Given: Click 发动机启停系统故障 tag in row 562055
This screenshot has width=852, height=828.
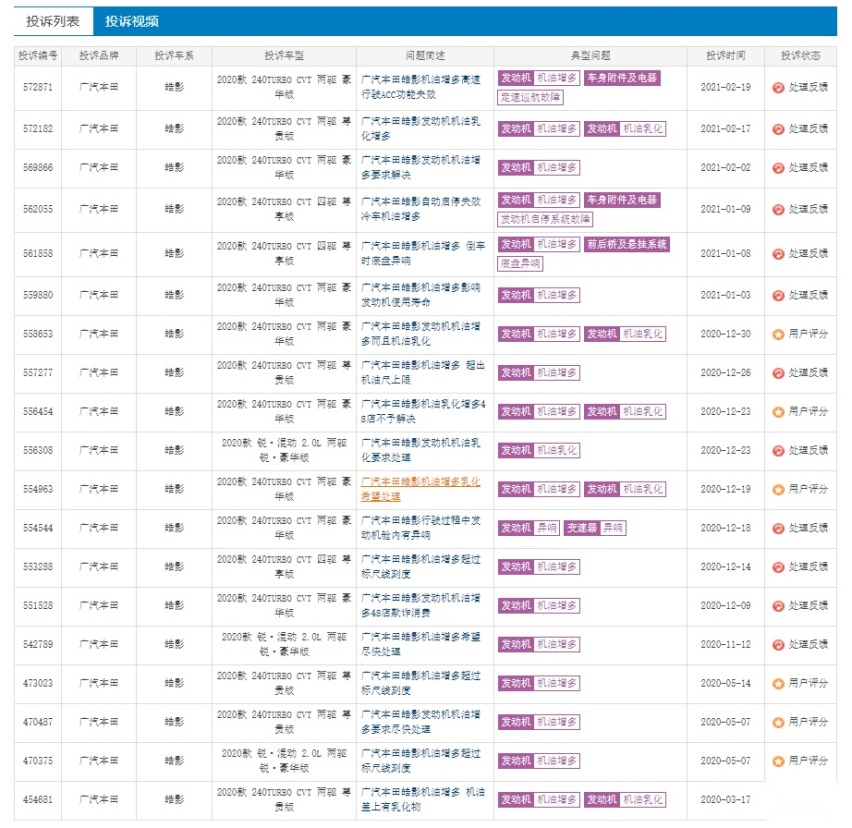Looking at the screenshot, I should (x=545, y=219).
